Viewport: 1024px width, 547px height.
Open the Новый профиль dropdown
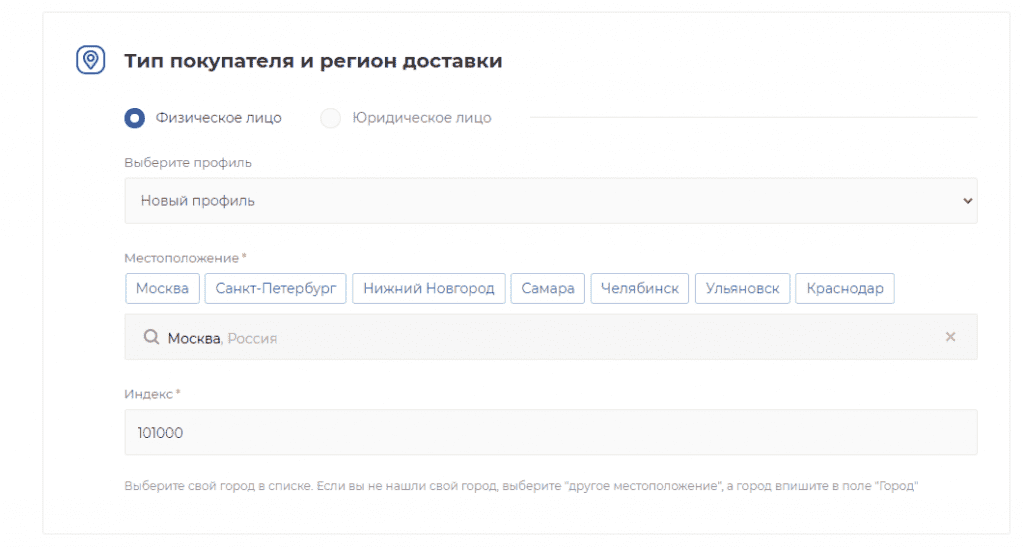550,201
